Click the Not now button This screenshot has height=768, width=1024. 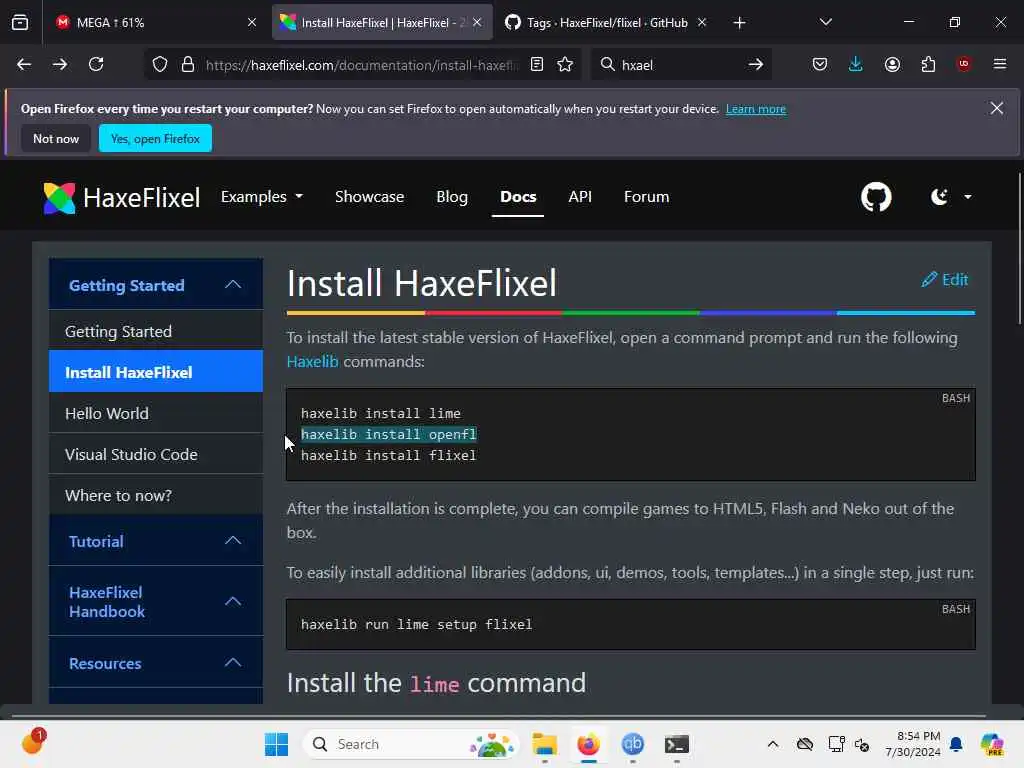56,138
